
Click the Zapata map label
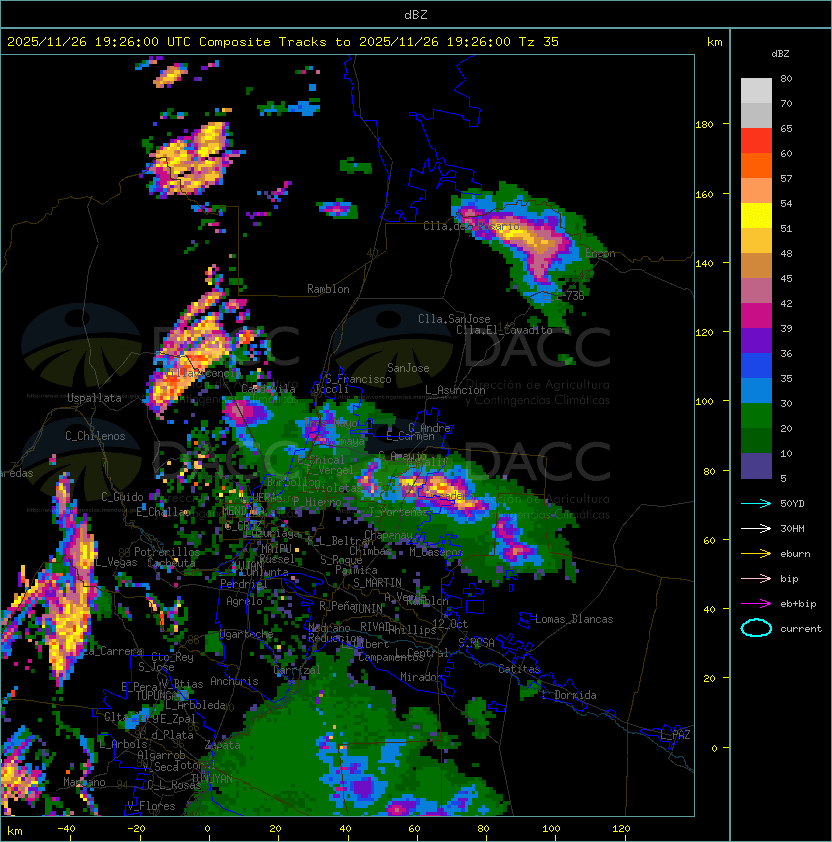(223, 745)
